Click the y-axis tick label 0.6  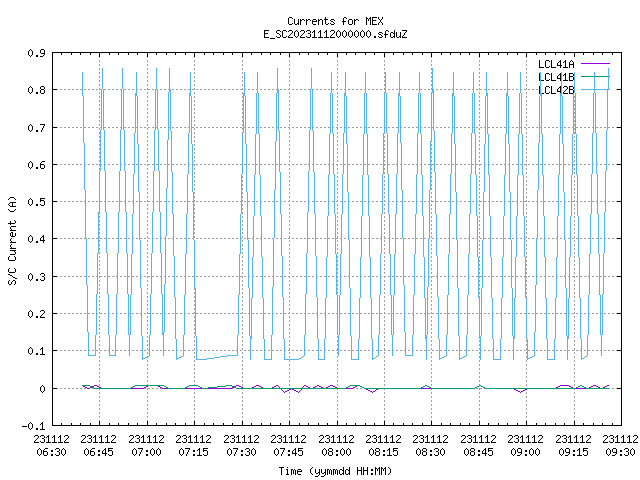tap(37, 165)
